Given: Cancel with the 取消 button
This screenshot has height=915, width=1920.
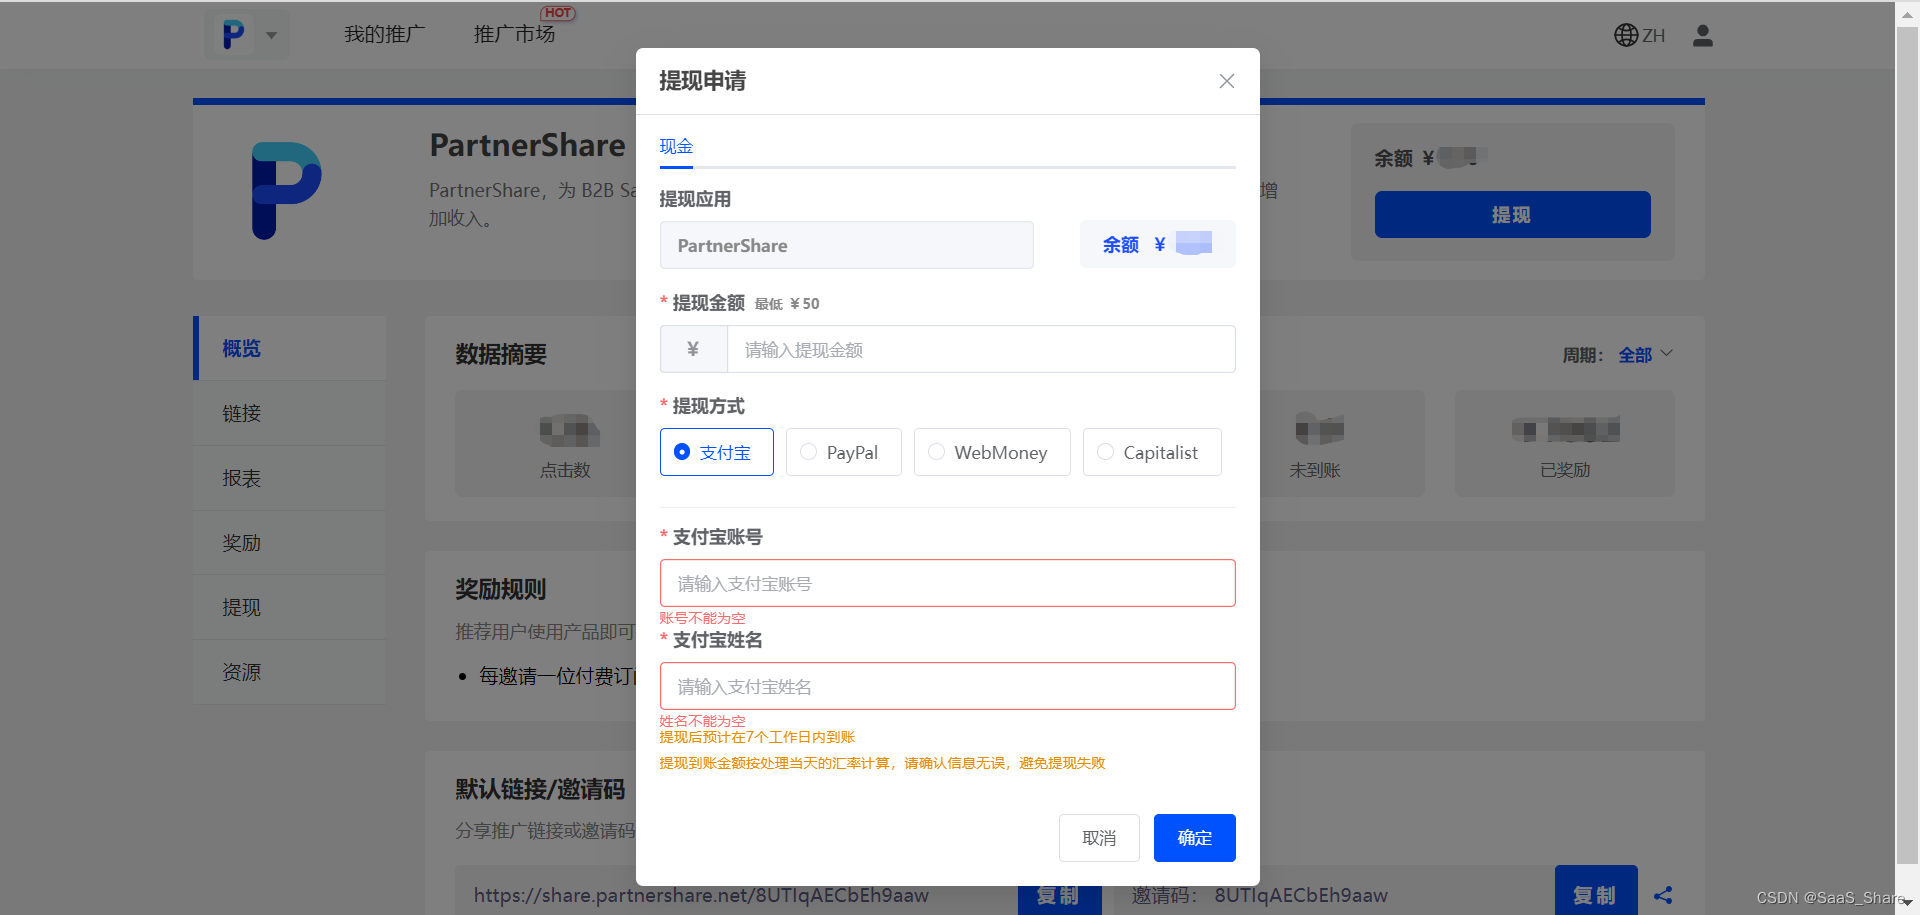Looking at the screenshot, I should click(x=1099, y=838).
